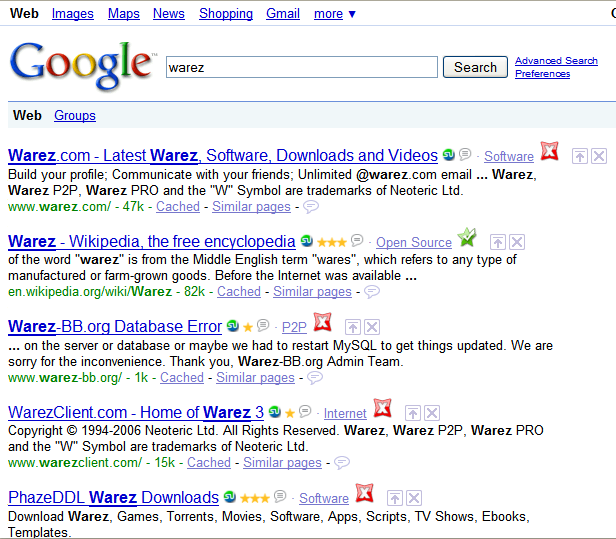Open Images in top navigation
The image size is (616, 539).
pos(73,14)
